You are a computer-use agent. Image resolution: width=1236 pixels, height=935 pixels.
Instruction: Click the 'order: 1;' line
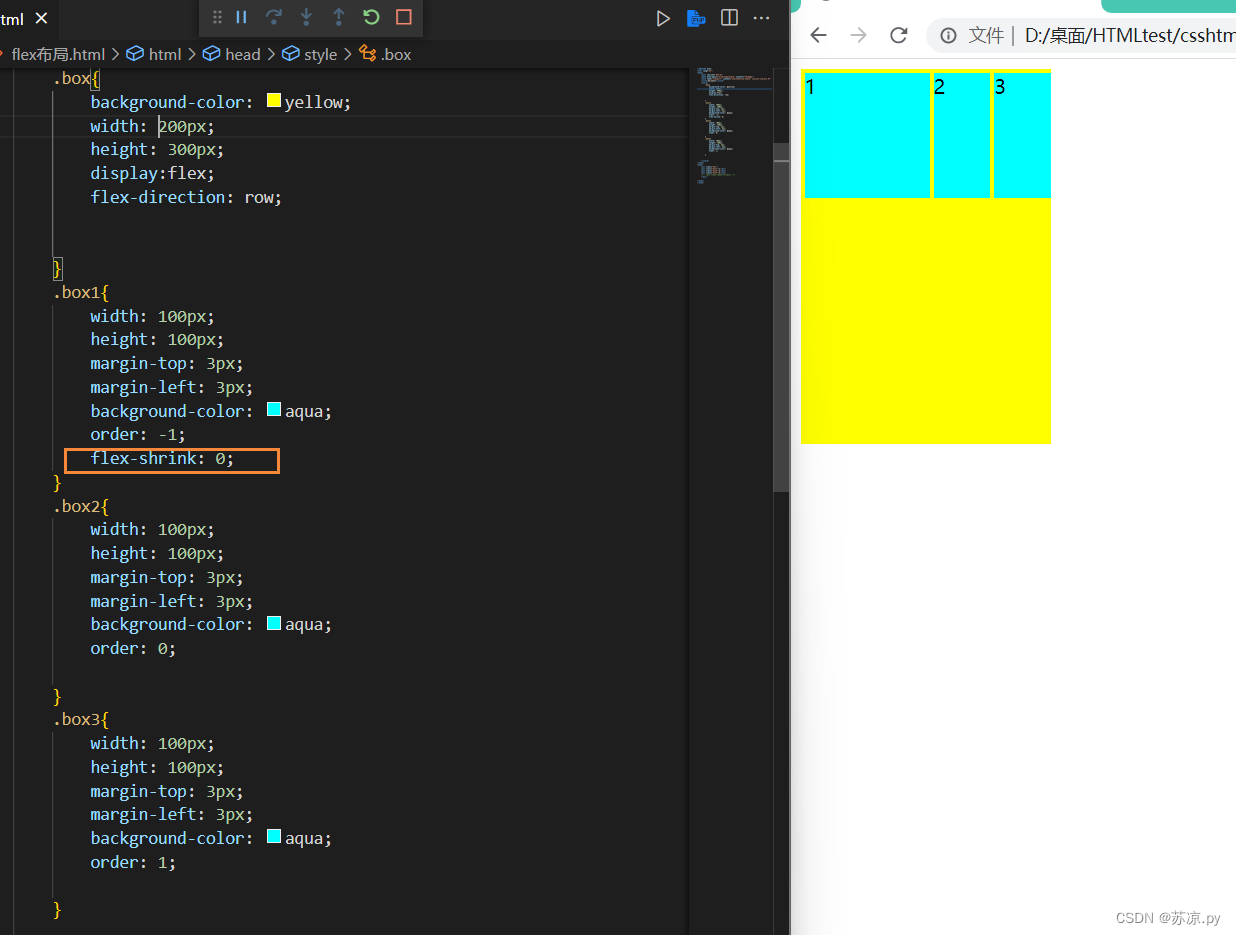coord(133,862)
